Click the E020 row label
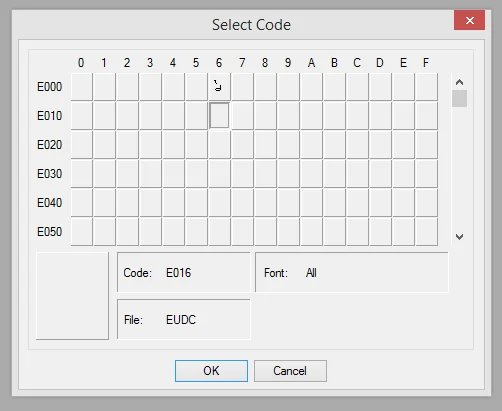The height and width of the screenshot is (411, 502). click(x=50, y=145)
